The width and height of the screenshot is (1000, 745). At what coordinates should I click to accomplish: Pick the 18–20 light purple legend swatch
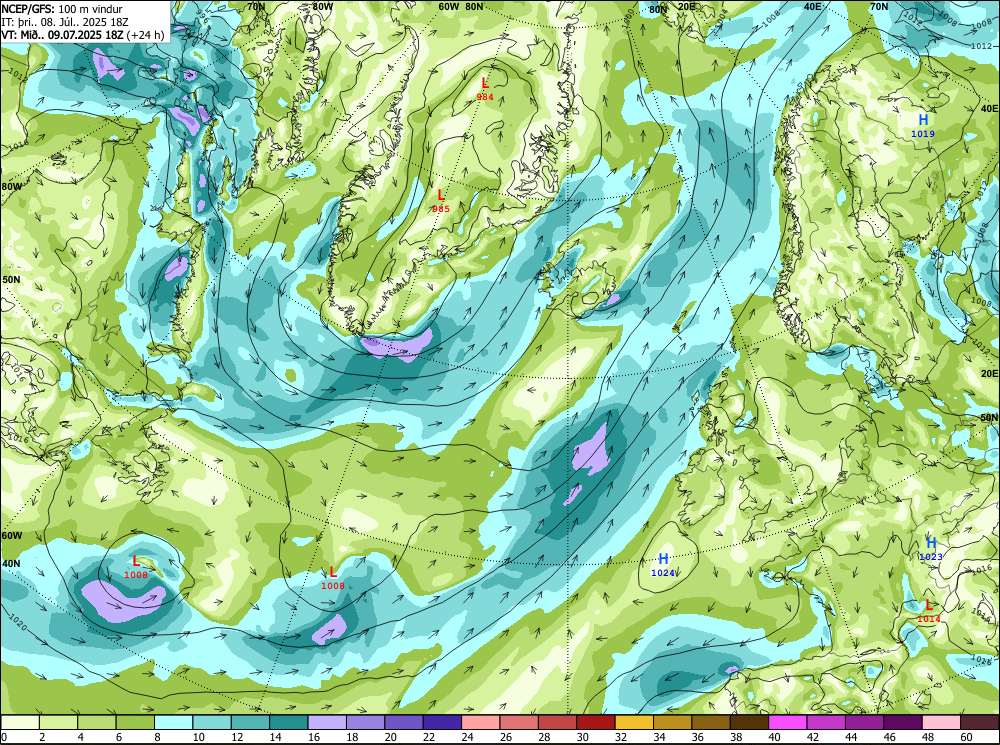365,722
